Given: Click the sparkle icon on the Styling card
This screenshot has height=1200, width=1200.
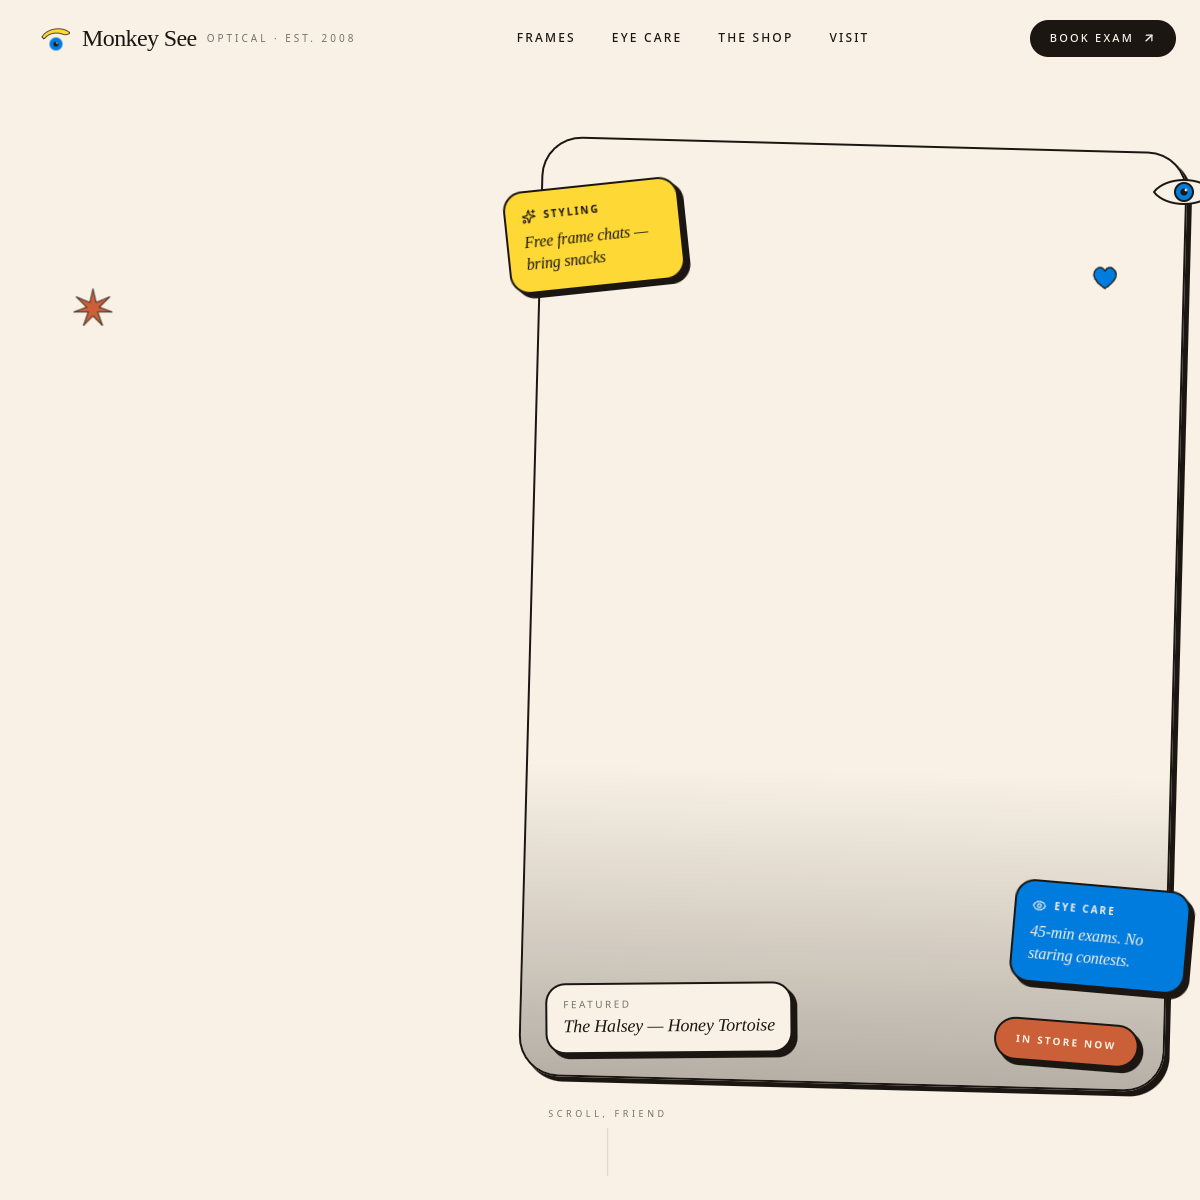Looking at the screenshot, I should (x=529, y=216).
